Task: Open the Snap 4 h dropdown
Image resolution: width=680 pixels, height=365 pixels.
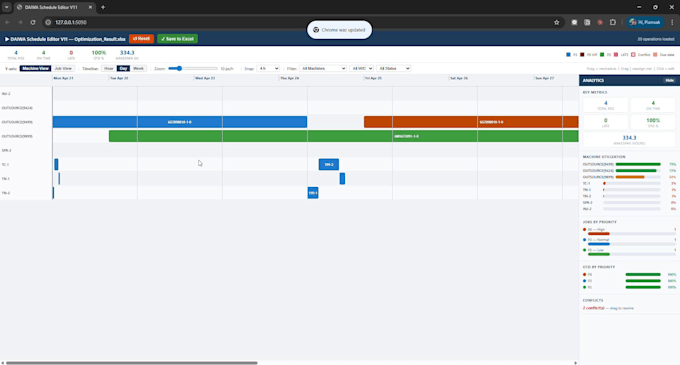Action: 268,68
